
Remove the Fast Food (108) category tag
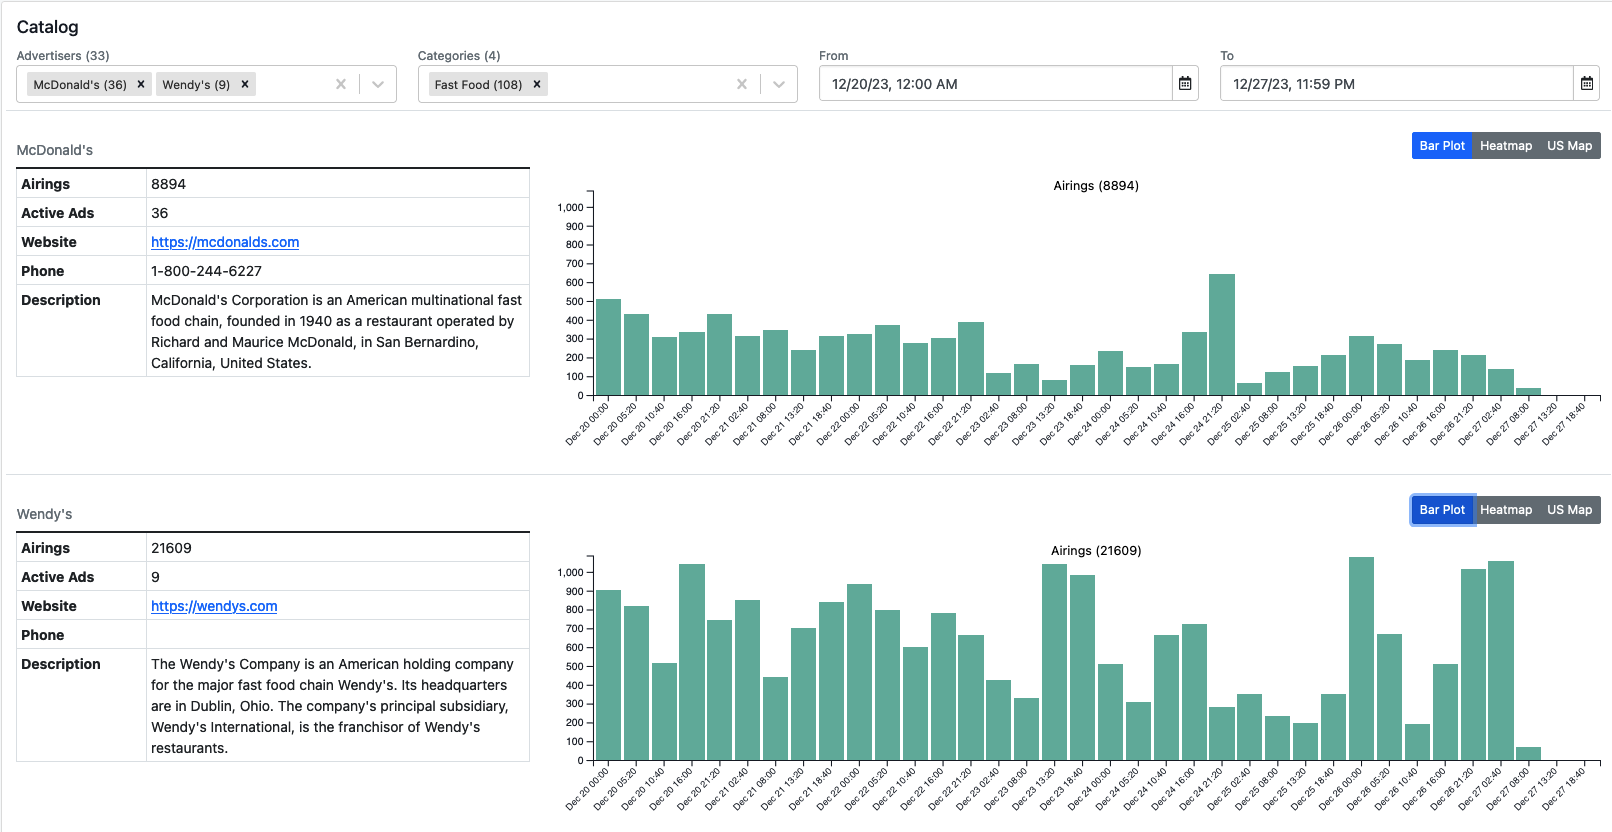coord(537,85)
